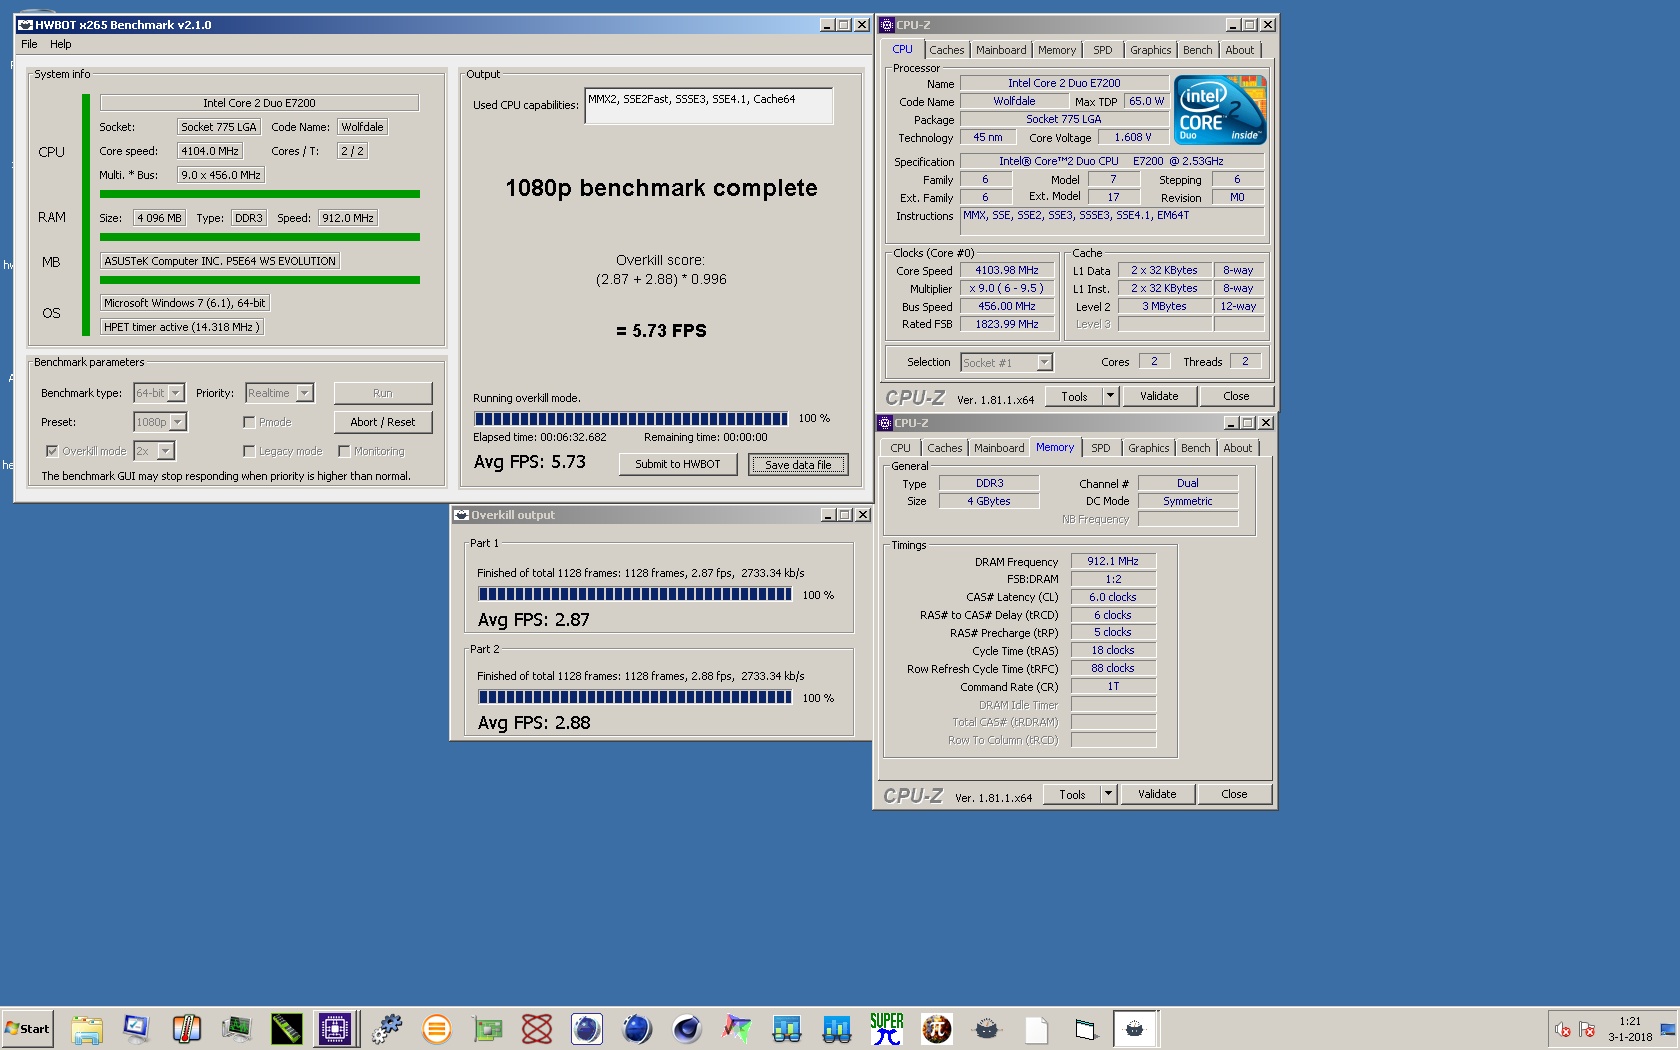Click the red flag action center tray icon
Viewport: 1680px width, 1050px height.
click(1587, 1030)
